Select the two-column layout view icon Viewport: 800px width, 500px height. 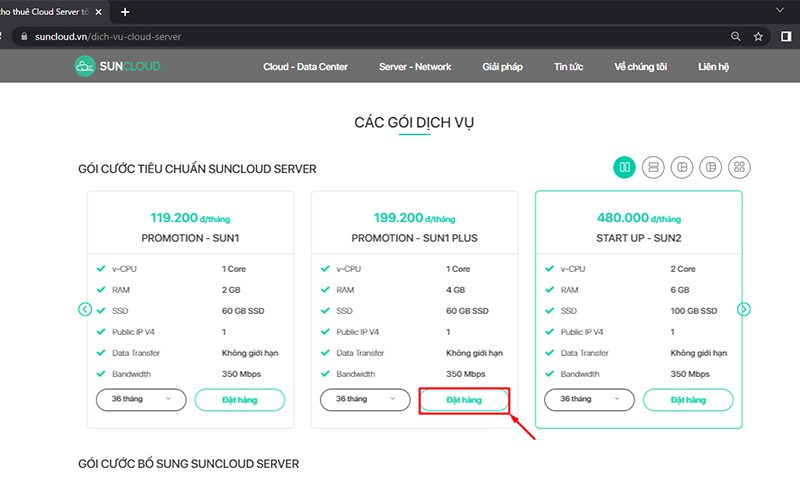click(x=624, y=167)
